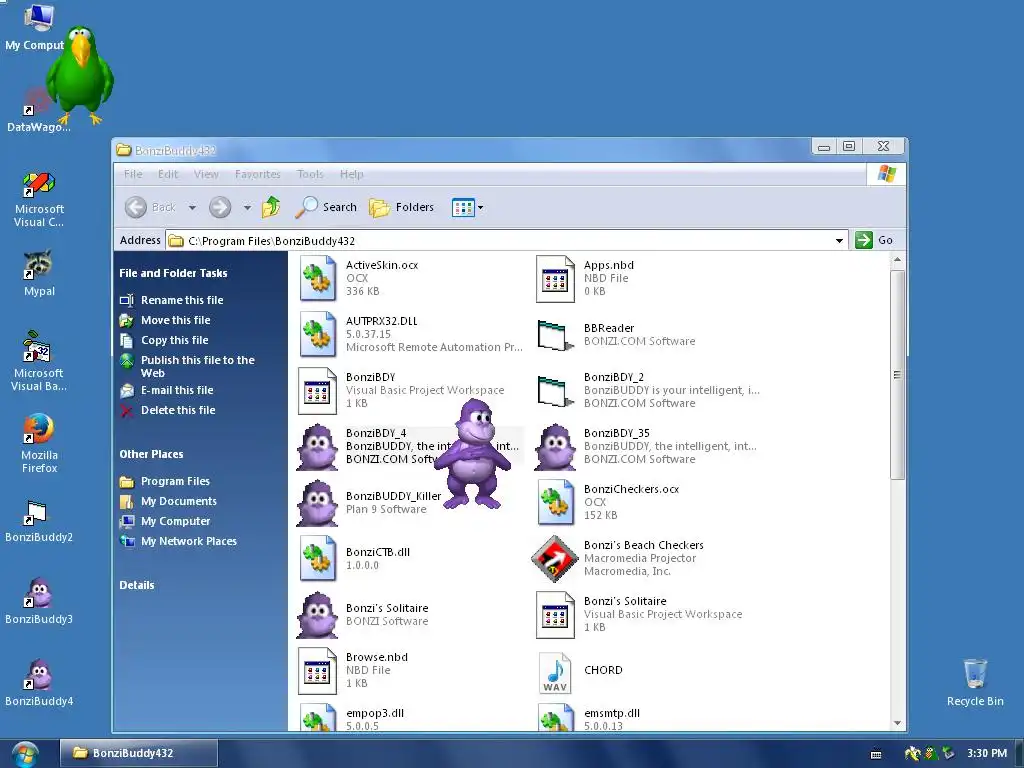Click Publish this file to the Web
The width and height of the screenshot is (1024, 768).
[x=198, y=366]
